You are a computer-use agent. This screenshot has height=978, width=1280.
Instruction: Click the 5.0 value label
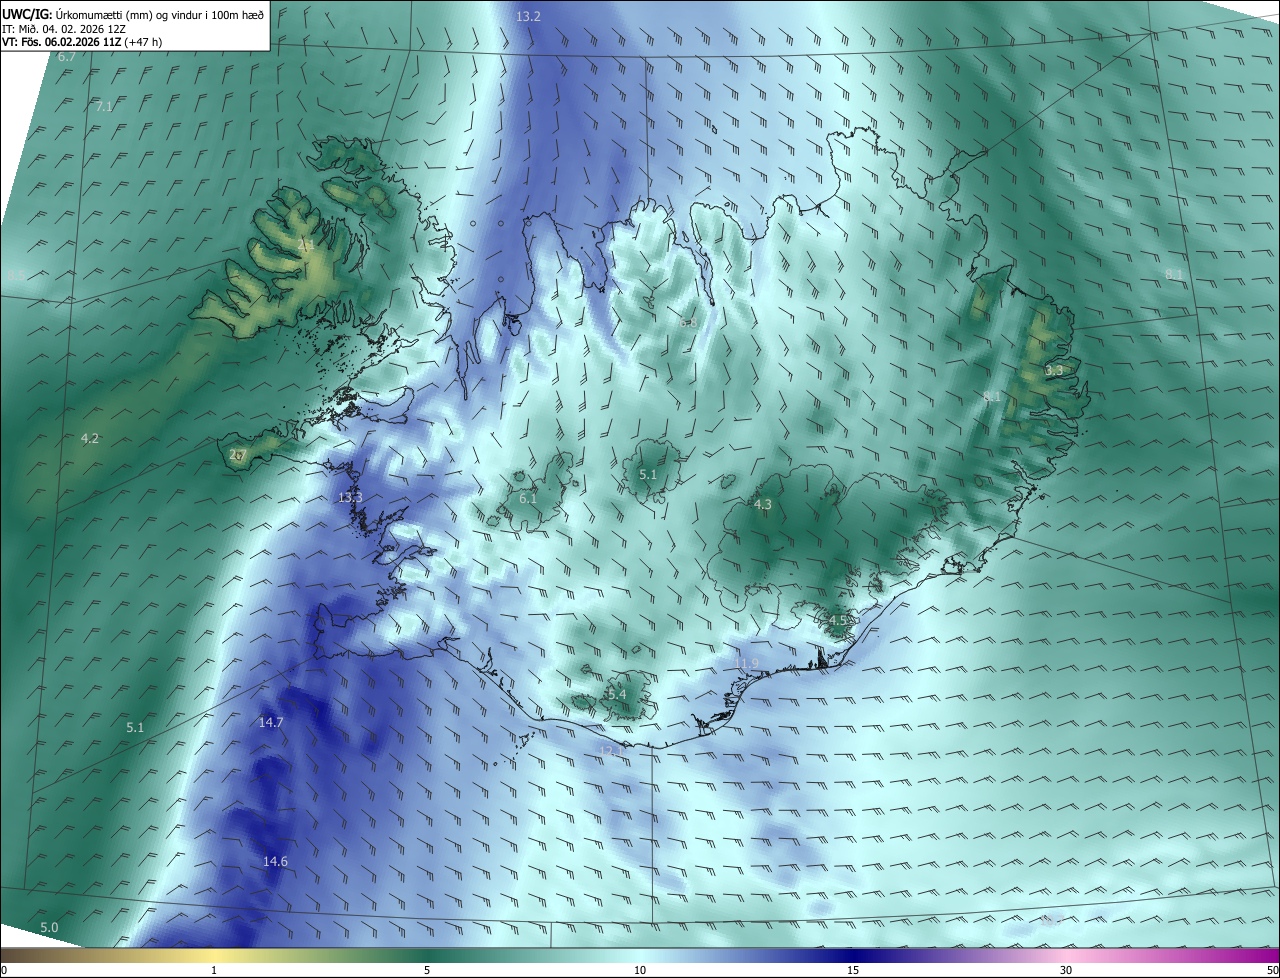tap(49, 928)
